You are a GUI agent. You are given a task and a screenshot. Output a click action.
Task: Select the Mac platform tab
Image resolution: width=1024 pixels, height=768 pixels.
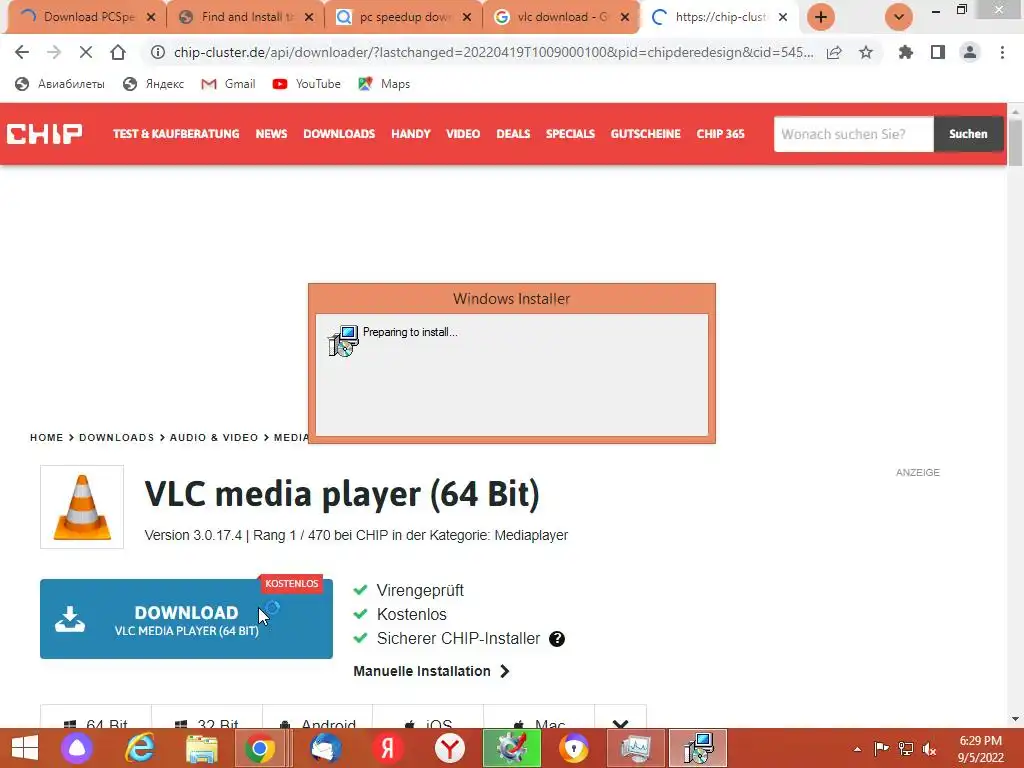pyautogui.click(x=539, y=716)
